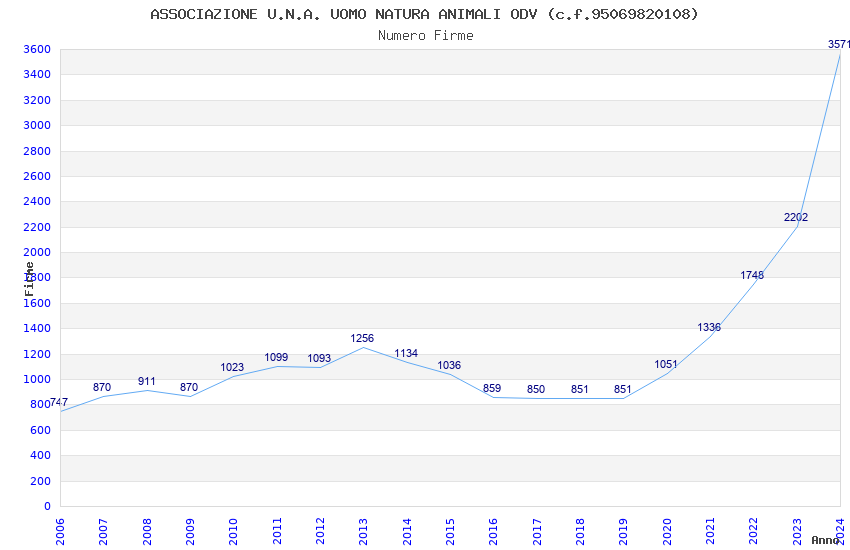Image resolution: width=850 pixels, height=550 pixels.
Task: Click y-axis value 3000
Action: 37,125
